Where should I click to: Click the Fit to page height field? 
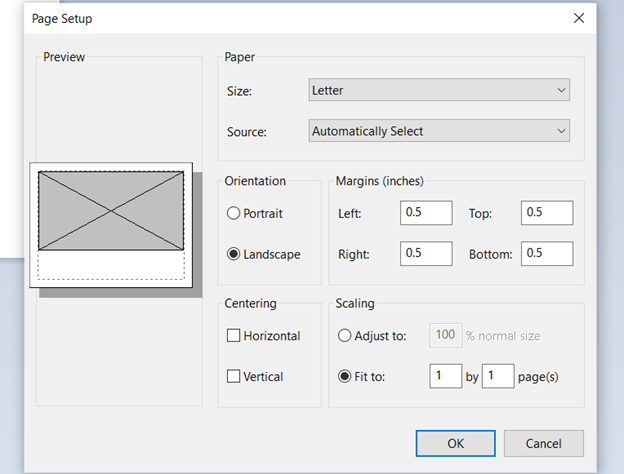click(x=497, y=376)
